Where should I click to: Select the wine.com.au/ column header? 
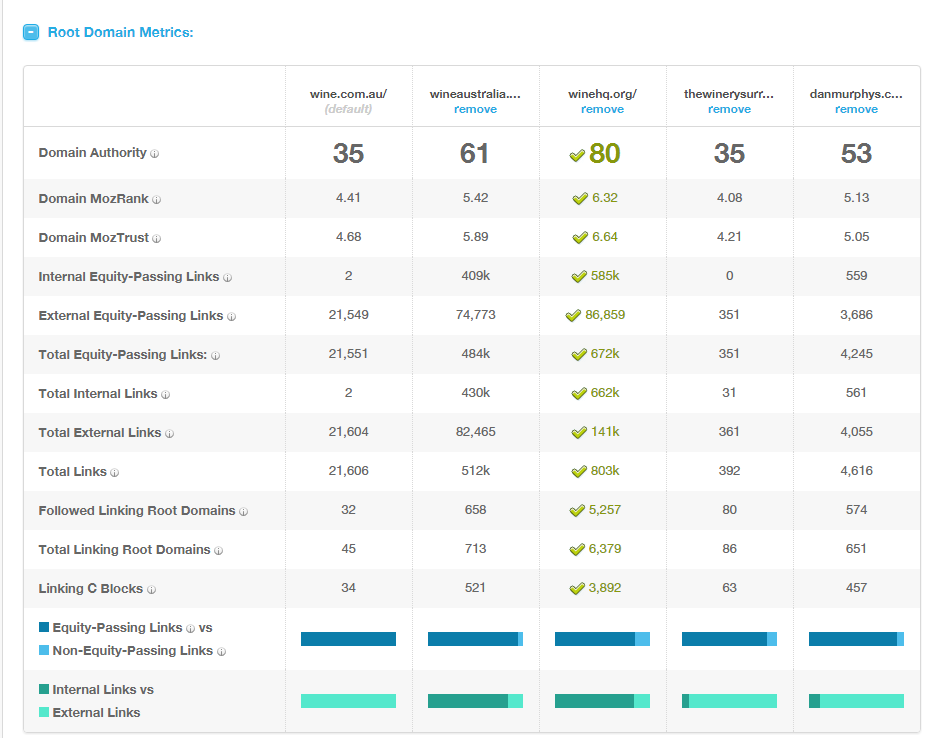(348, 94)
